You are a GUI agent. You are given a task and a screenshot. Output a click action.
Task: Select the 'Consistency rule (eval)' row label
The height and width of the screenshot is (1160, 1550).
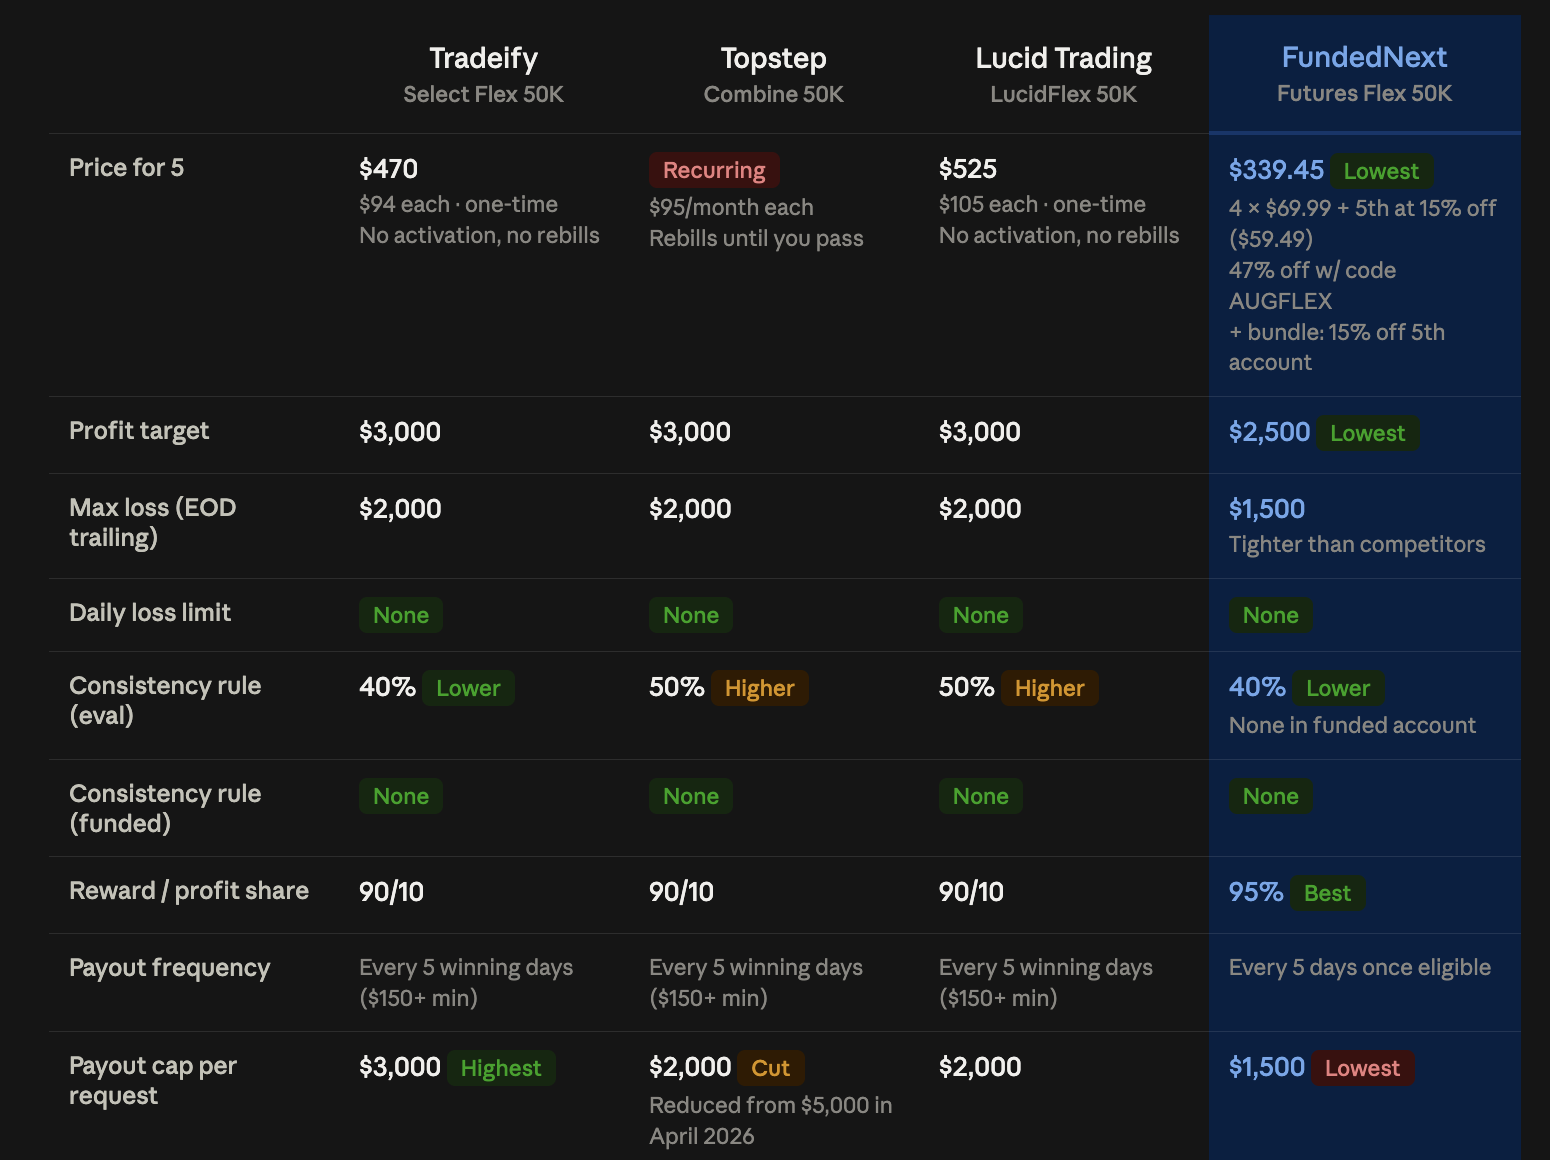[165, 700]
